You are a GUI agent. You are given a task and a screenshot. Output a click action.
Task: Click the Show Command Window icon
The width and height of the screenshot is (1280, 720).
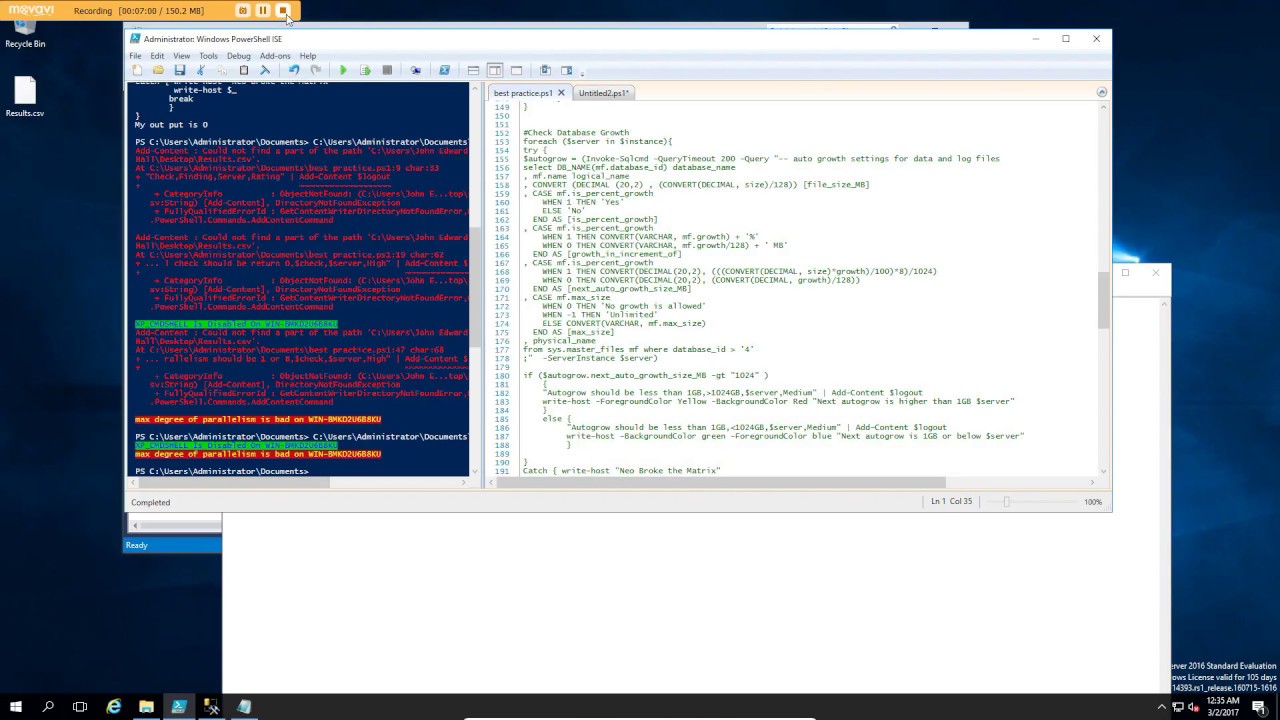tap(545, 70)
